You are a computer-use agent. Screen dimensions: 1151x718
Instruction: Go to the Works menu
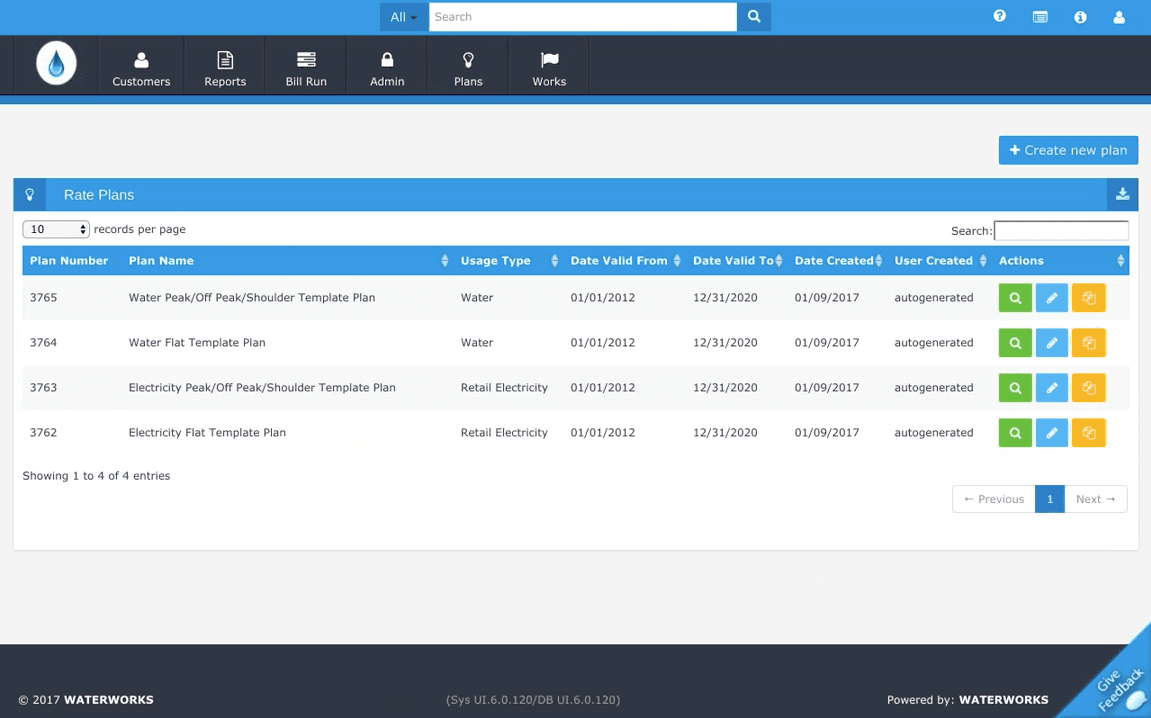coord(549,68)
